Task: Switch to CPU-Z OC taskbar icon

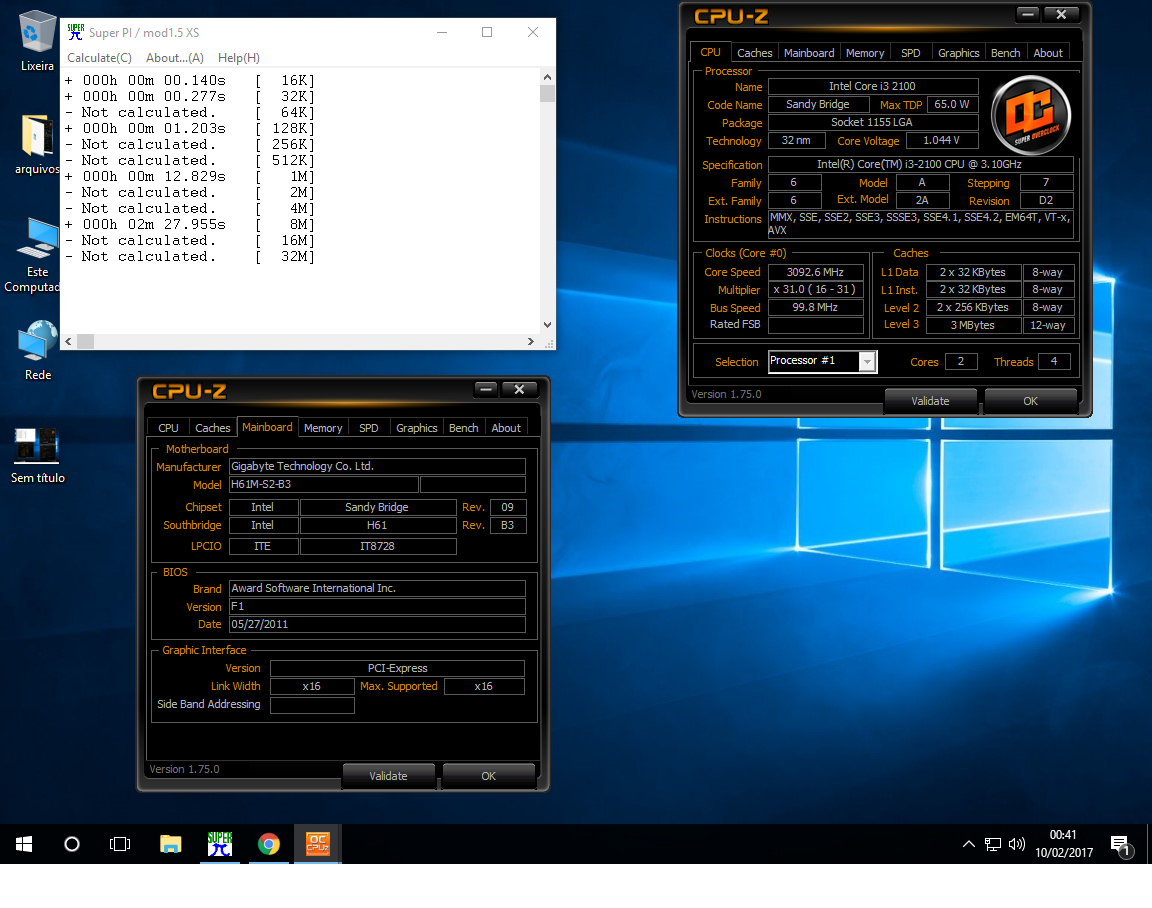Action: [x=317, y=844]
